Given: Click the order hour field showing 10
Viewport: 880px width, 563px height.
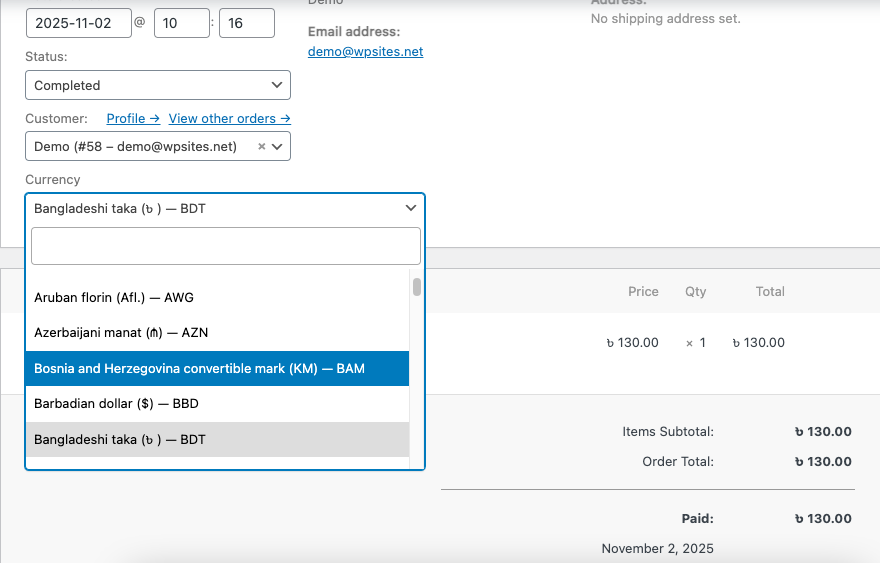Looking at the screenshot, I should [181, 22].
